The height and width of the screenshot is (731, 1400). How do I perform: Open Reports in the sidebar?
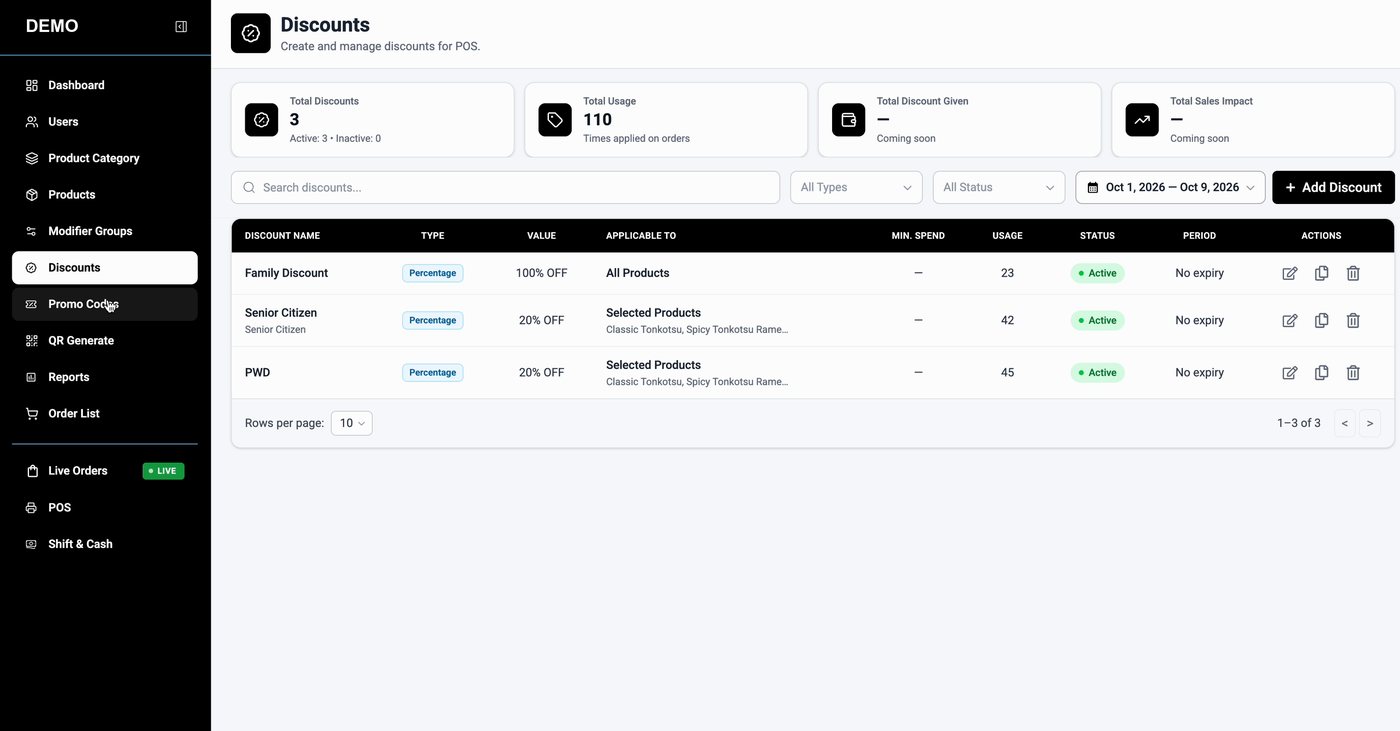pos(105,377)
